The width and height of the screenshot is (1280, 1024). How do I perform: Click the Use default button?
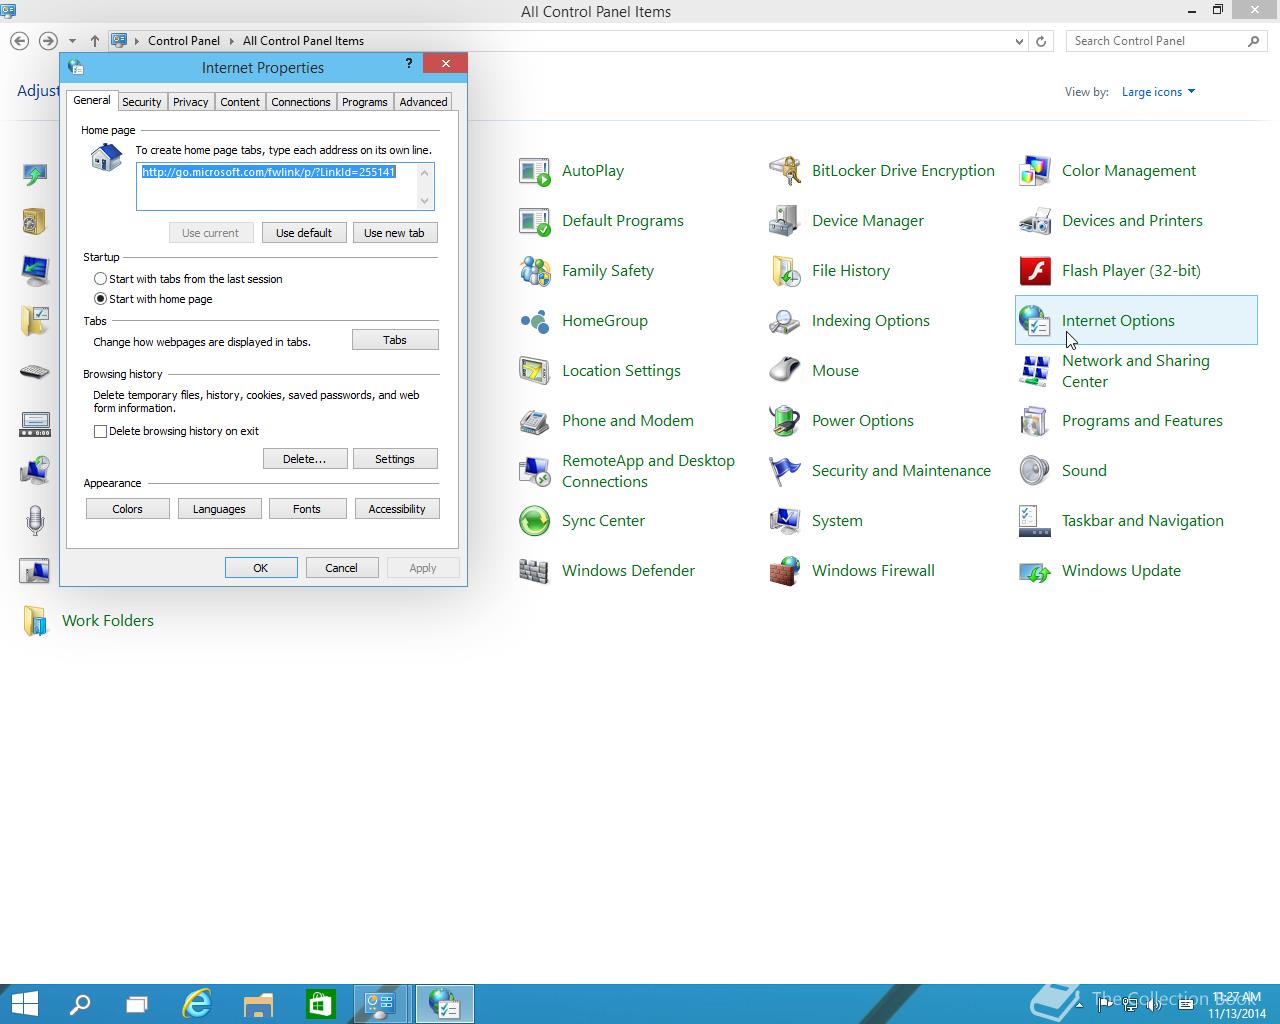pos(304,233)
